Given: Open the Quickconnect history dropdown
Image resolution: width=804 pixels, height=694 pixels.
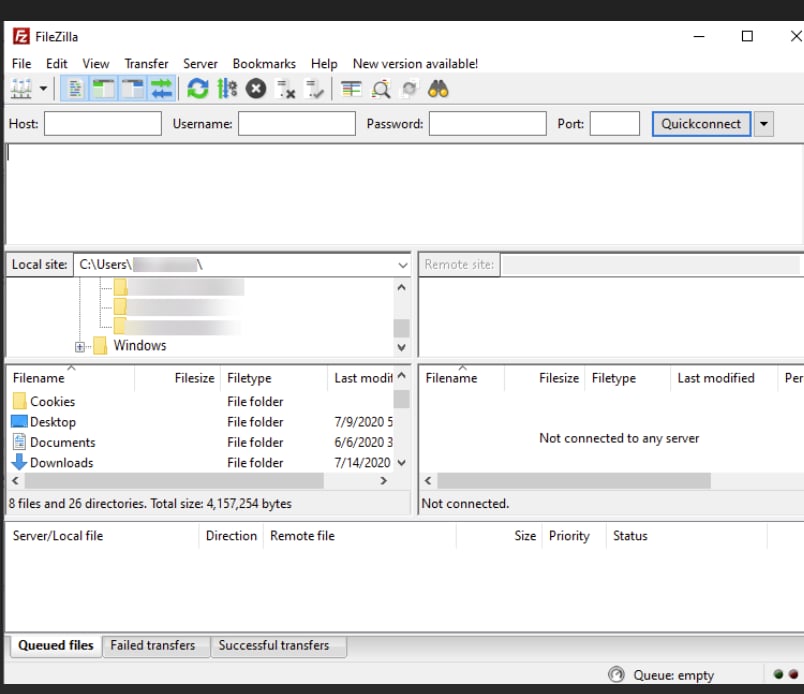Looking at the screenshot, I should pyautogui.click(x=763, y=124).
